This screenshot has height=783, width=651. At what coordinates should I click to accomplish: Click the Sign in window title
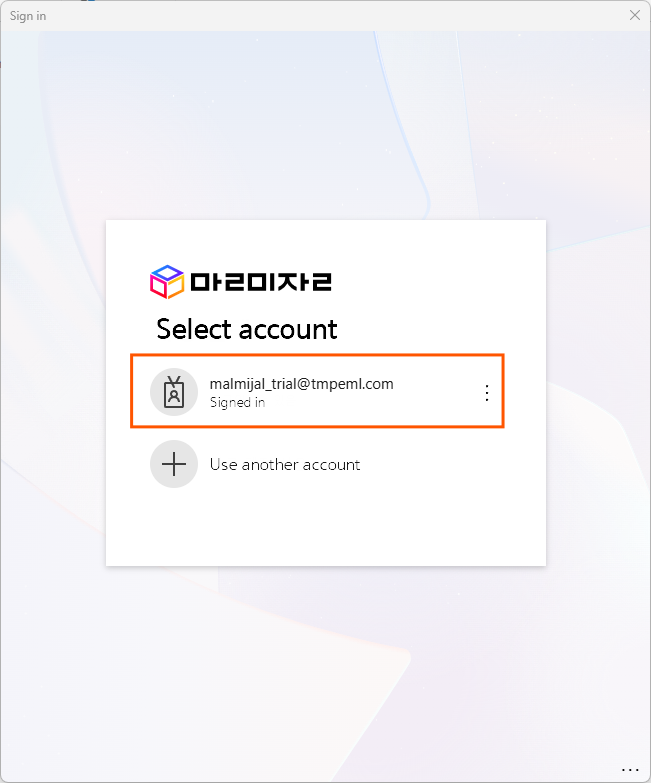coord(28,16)
